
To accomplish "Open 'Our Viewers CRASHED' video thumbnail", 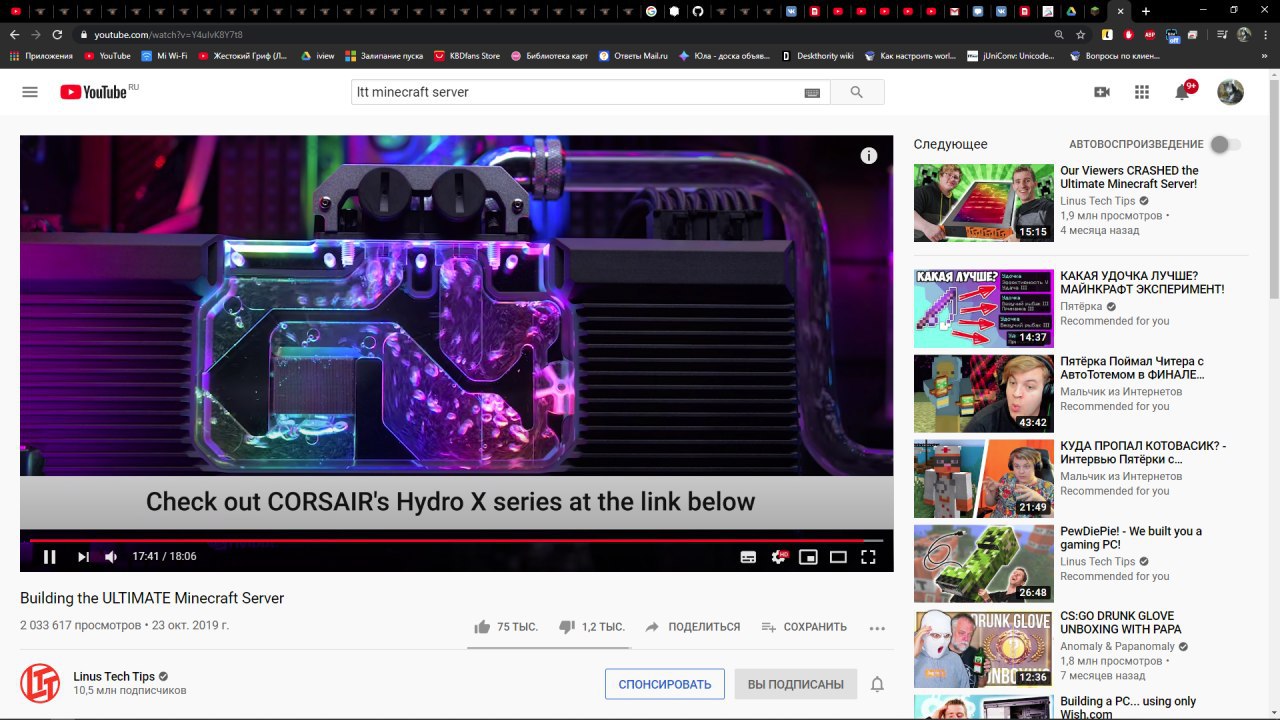I will click(984, 203).
